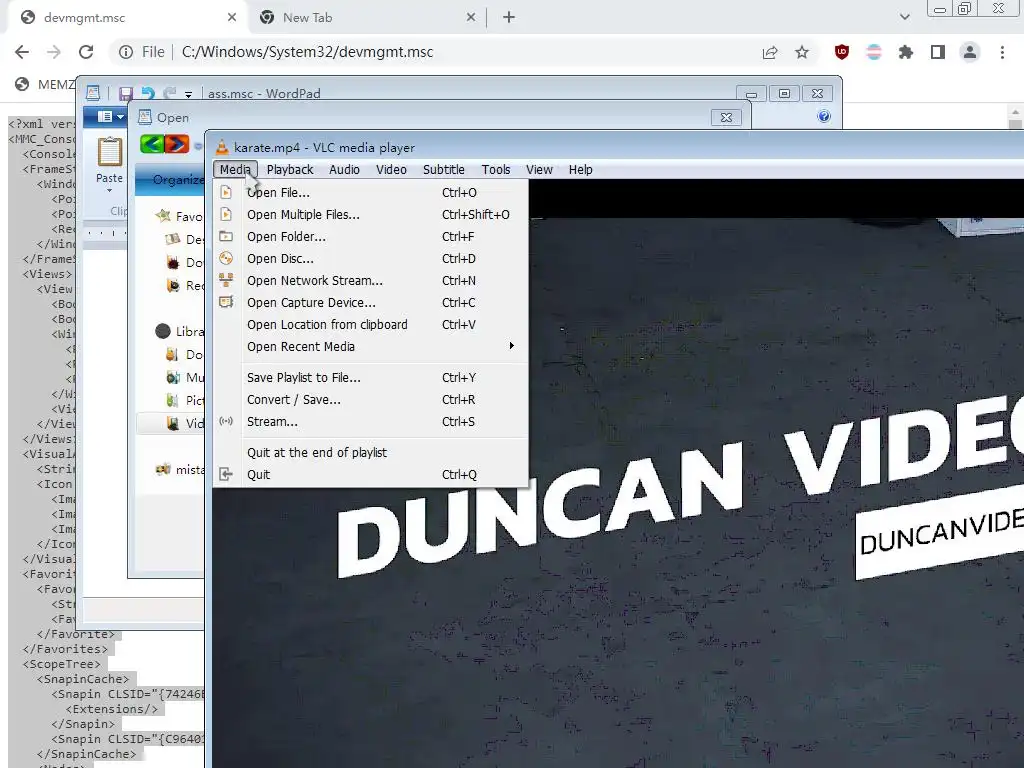Select Music library in Open dialog
This screenshot has width=1024, height=768.
point(185,377)
